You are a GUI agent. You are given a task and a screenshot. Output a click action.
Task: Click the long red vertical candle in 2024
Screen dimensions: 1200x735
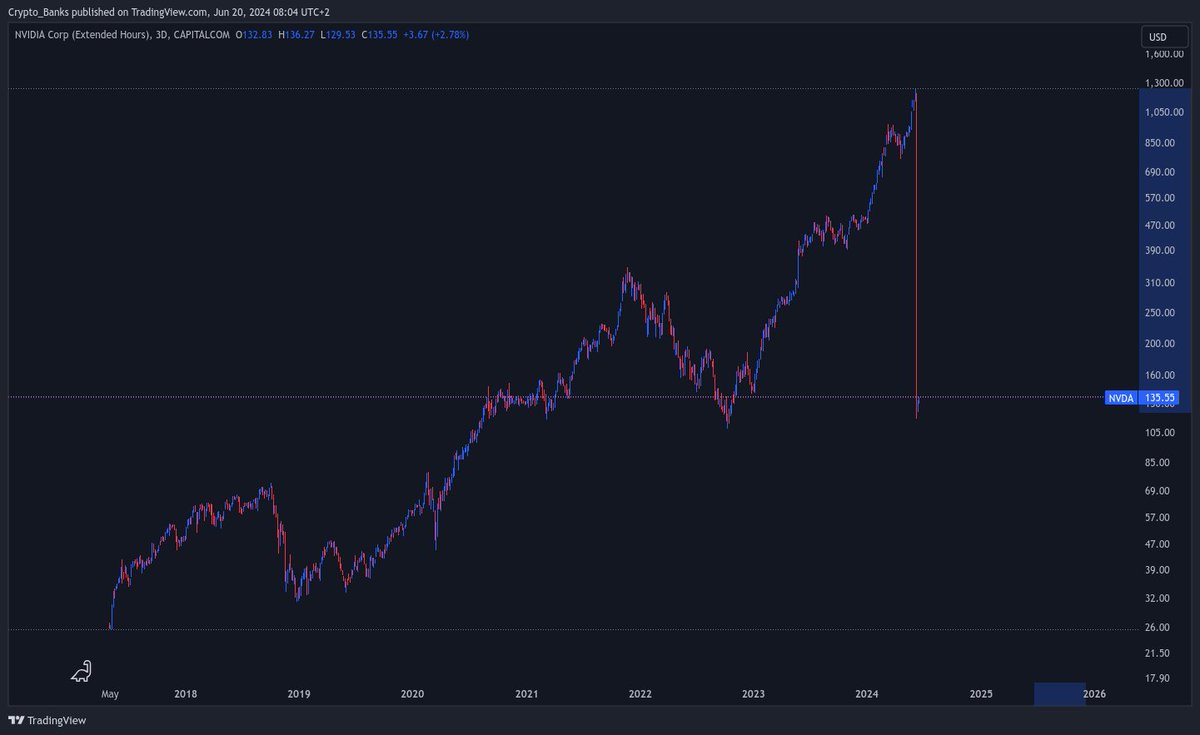pos(917,255)
